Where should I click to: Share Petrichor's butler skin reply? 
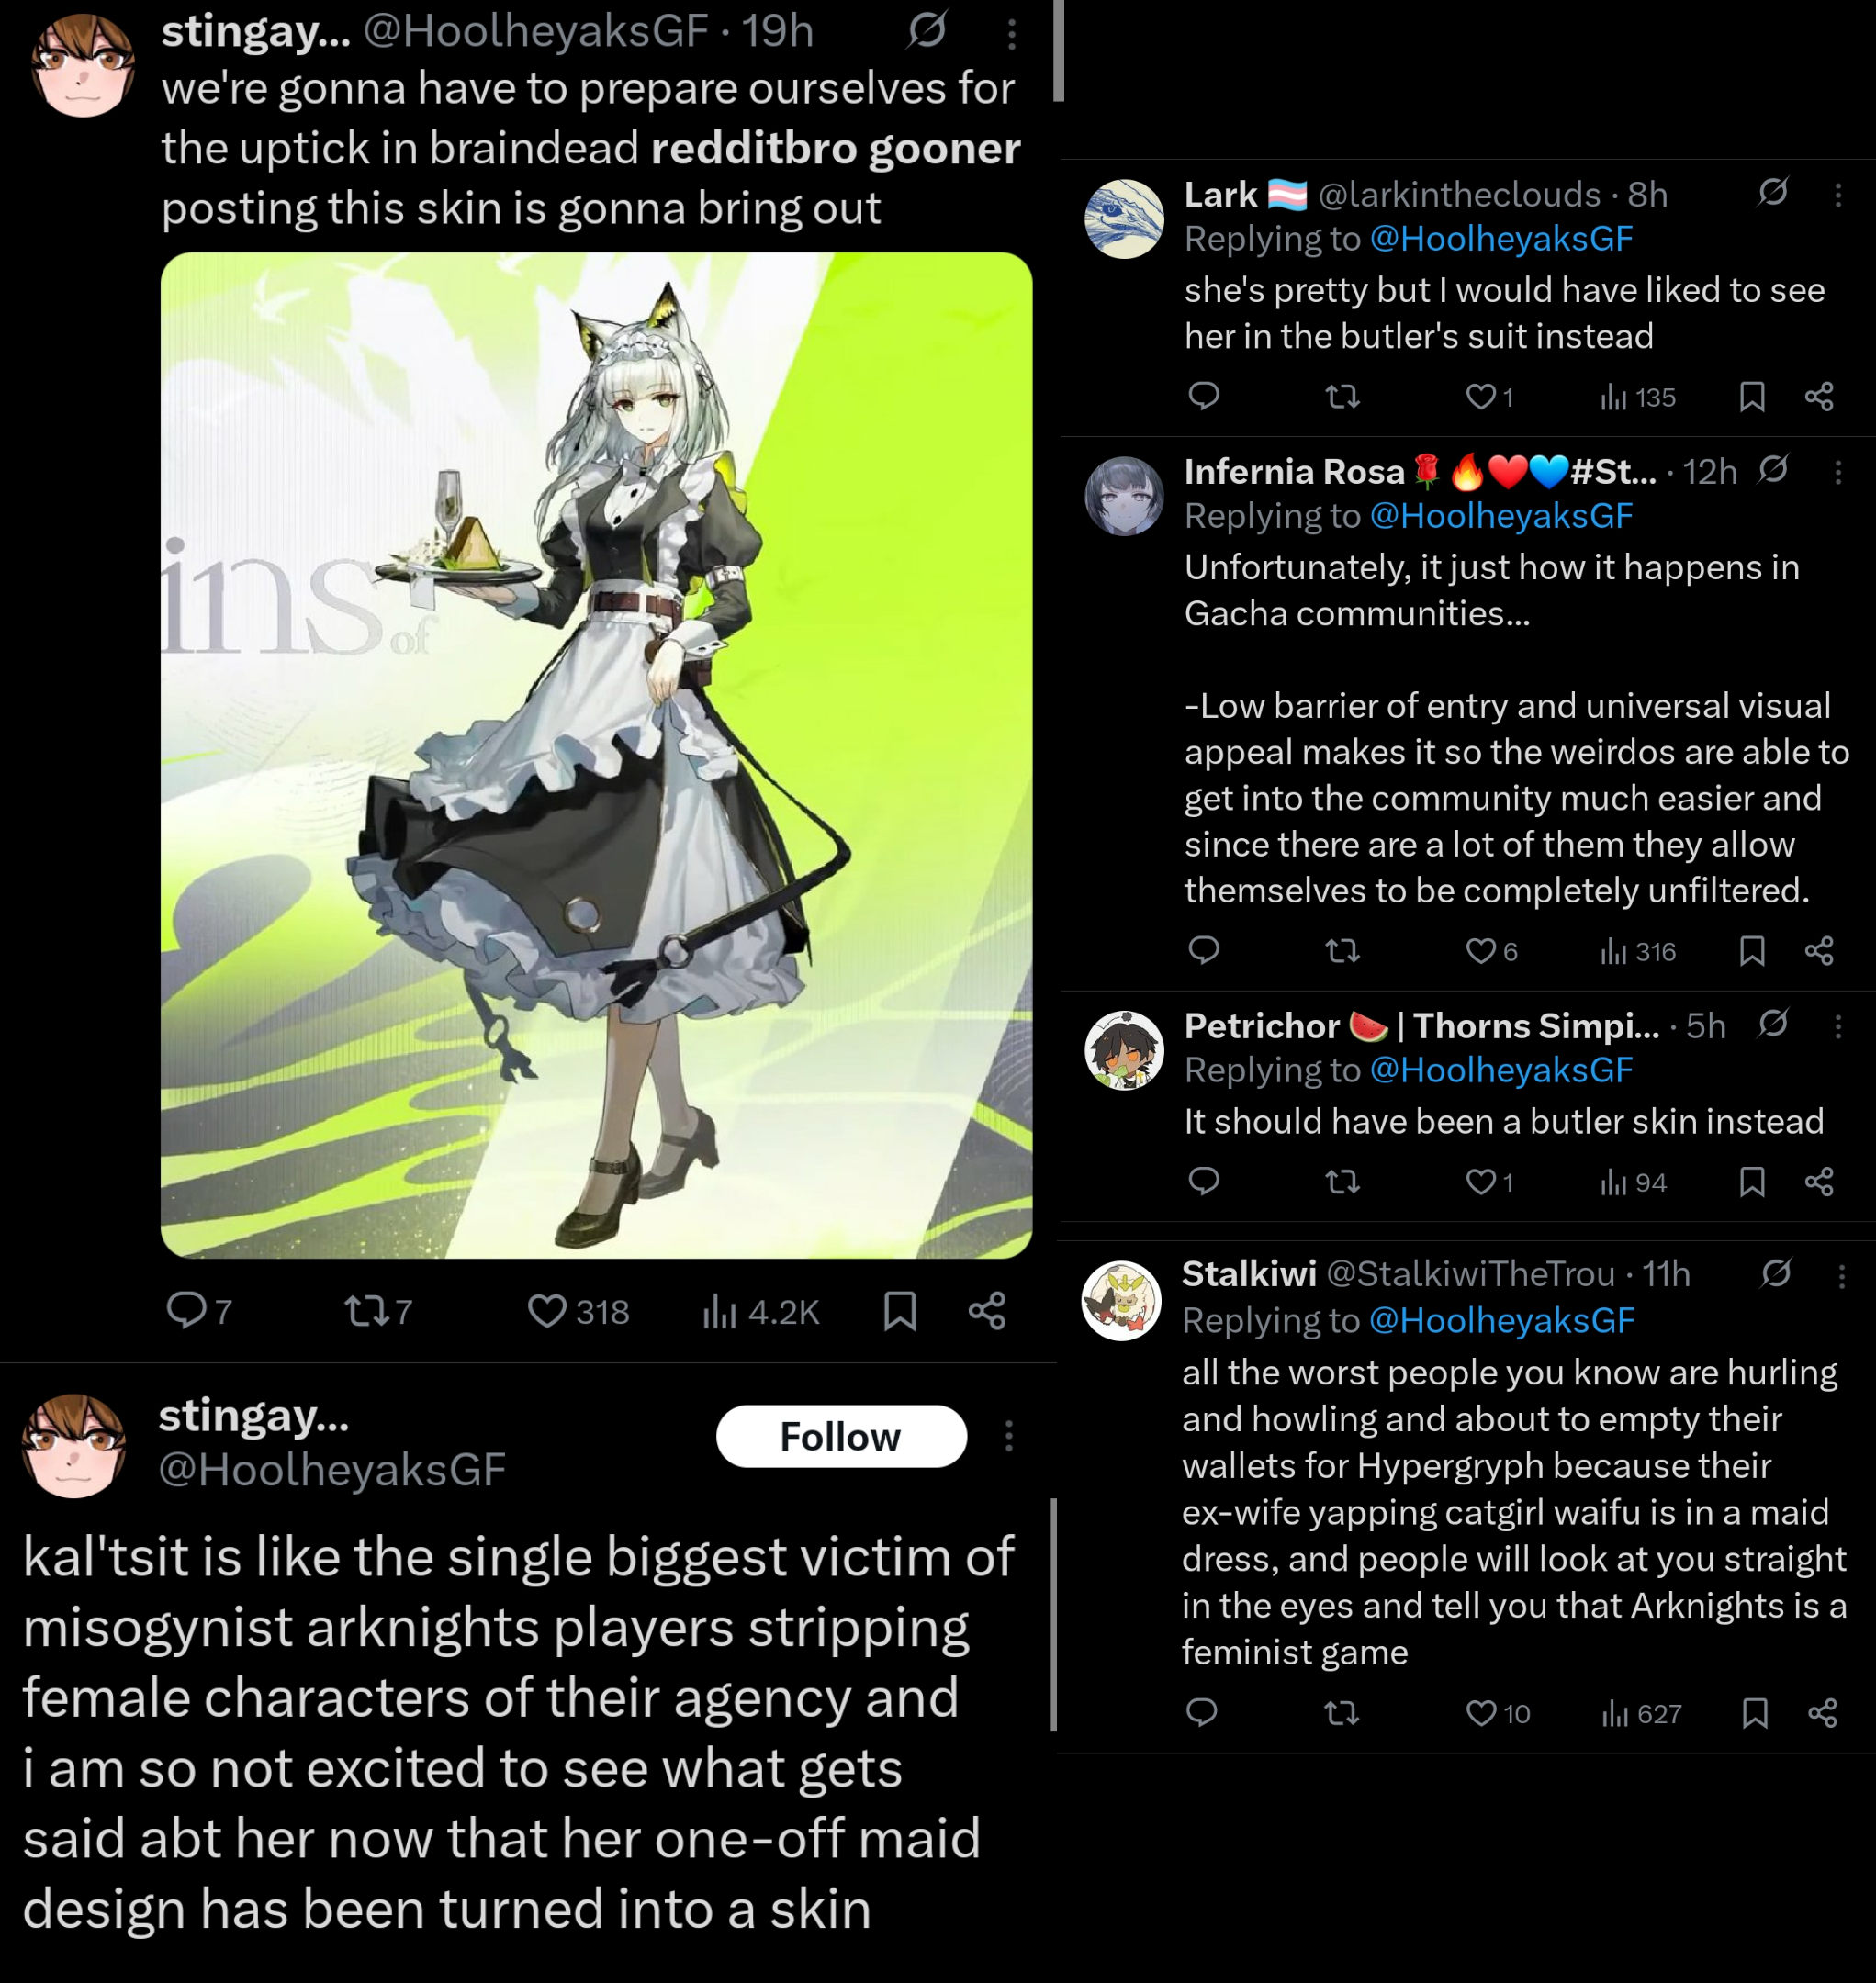(1819, 1182)
